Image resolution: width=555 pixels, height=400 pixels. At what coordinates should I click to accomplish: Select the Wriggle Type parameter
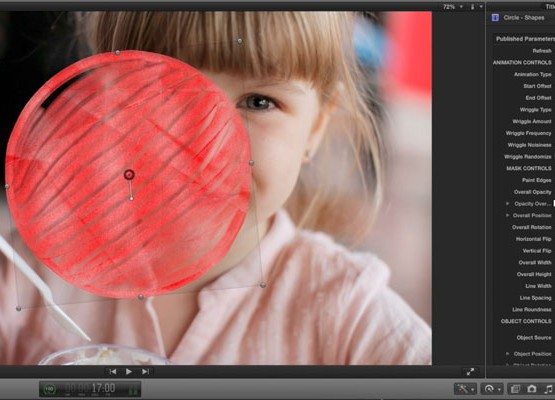pyautogui.click(x=536, y=110)
